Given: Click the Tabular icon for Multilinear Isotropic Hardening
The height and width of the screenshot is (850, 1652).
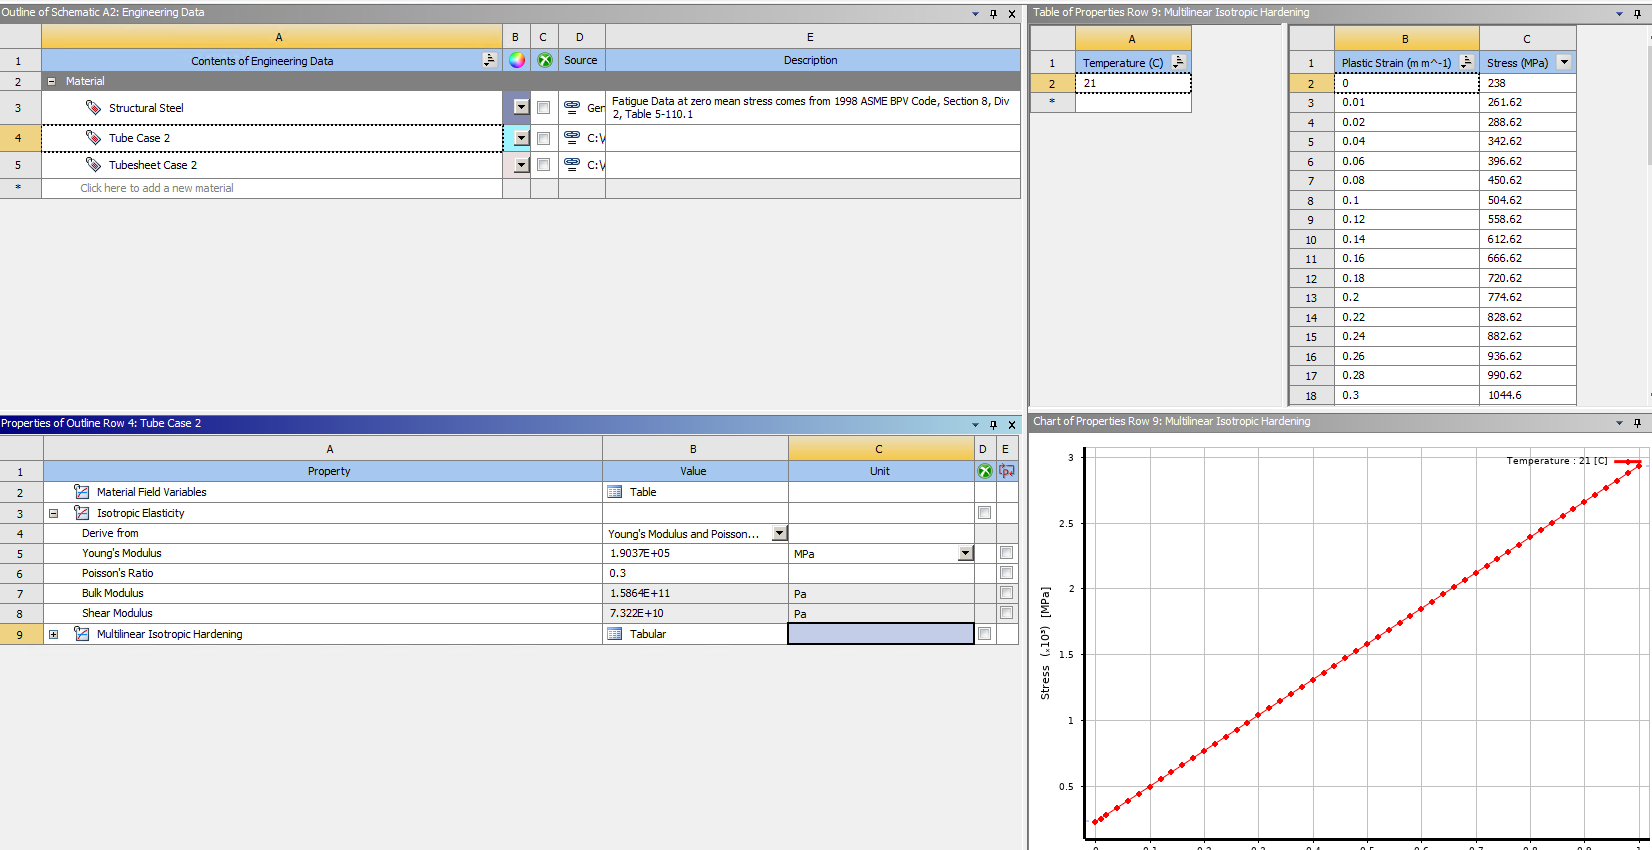Looking at the screenshot, I should click(615, 634).
